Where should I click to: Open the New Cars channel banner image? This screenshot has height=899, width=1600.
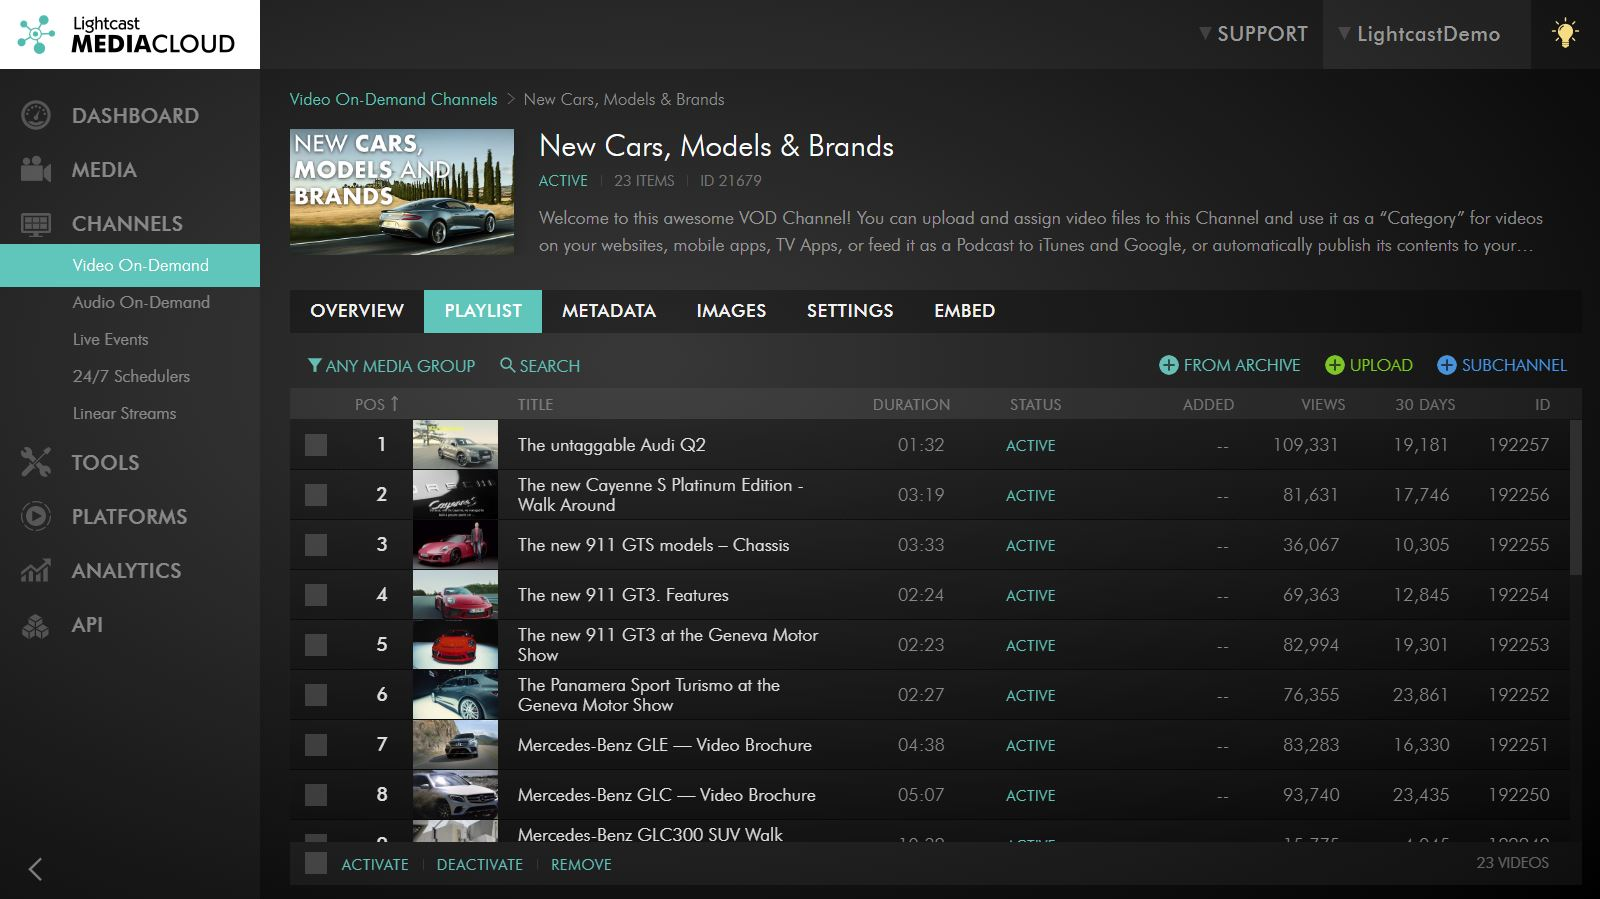[x=402, y=191]
